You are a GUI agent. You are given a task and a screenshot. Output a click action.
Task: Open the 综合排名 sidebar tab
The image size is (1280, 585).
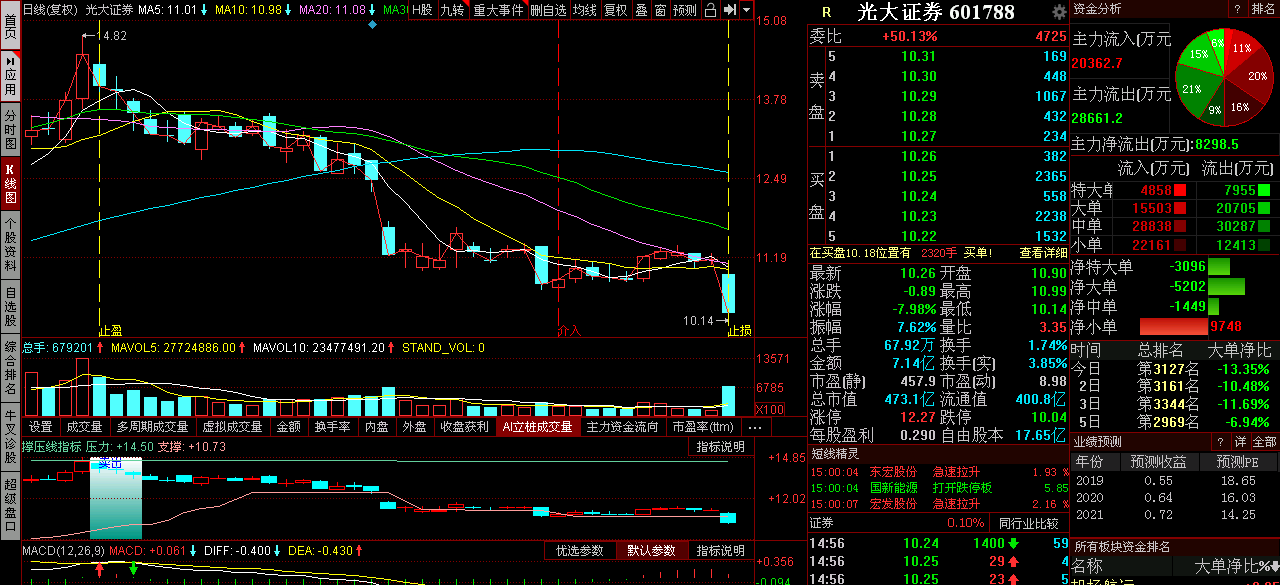[10, 368]
